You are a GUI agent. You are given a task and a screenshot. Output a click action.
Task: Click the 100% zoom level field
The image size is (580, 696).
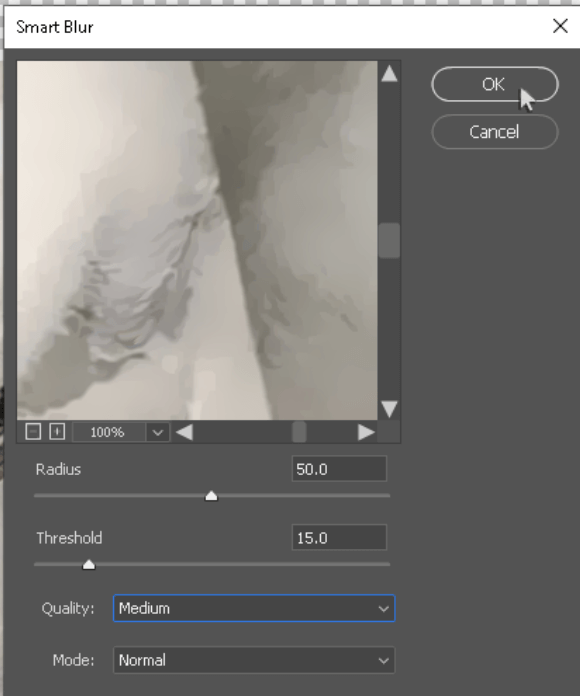[x=109, y=432]
